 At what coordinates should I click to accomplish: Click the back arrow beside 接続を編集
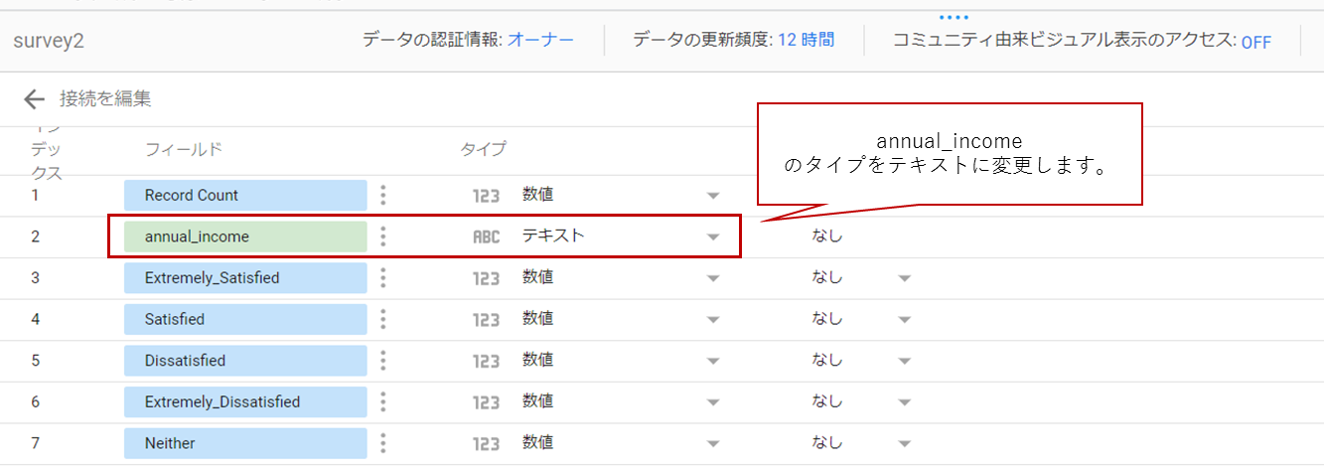(35, 98)
